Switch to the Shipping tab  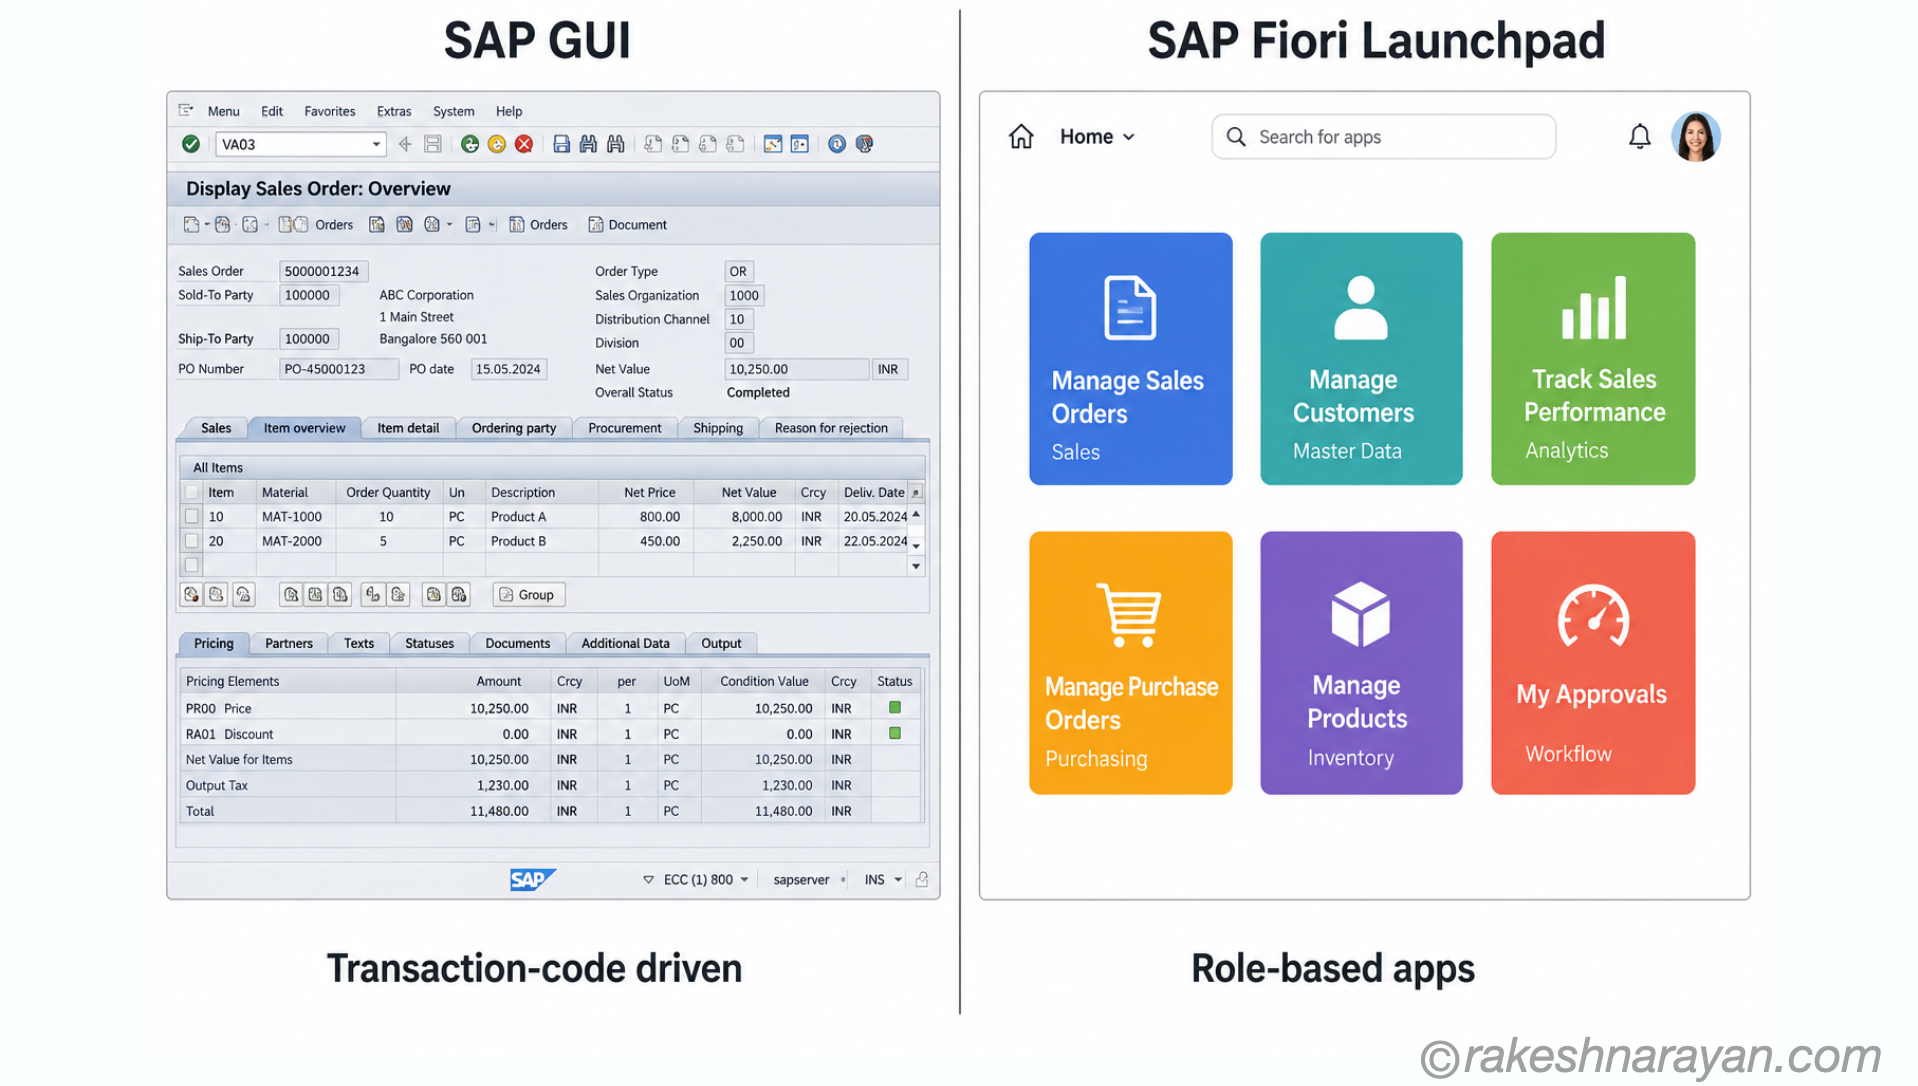pos(718,427)
